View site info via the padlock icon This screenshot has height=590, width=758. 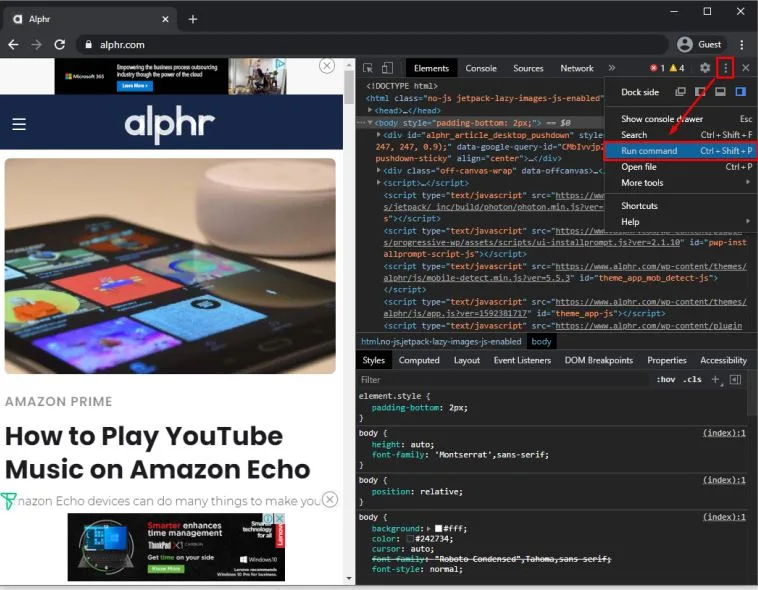point(88,44)
